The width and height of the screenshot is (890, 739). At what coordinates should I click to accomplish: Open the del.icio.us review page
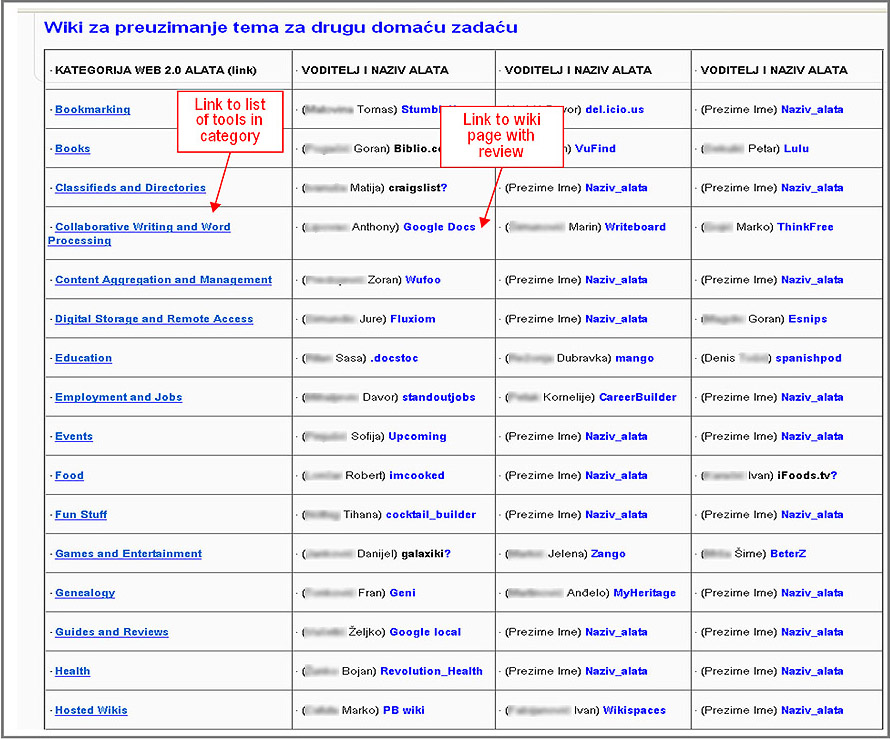point(615,110)
